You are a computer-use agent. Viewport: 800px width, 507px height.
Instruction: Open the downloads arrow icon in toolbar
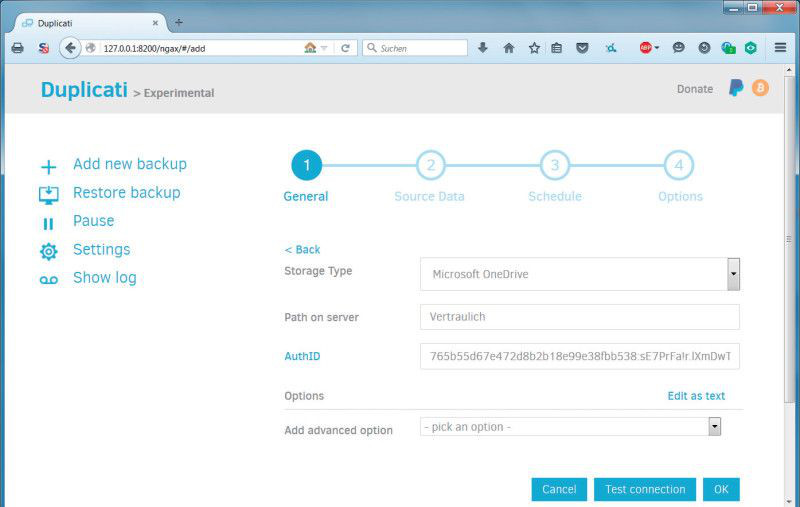pos(483,48)
